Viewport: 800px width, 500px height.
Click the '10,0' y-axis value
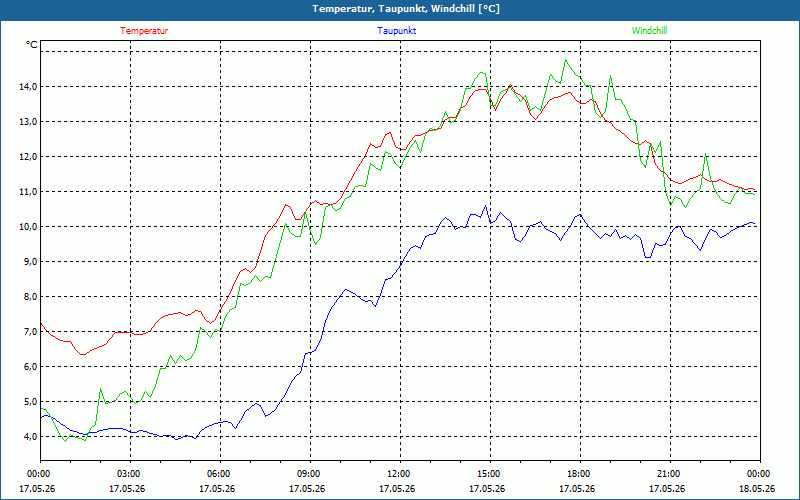tap(29, 227)
